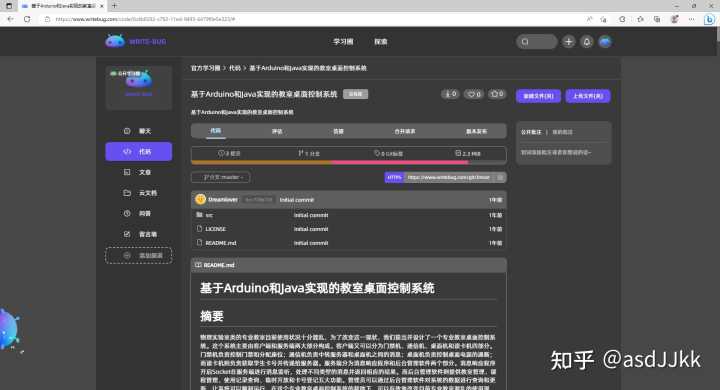
Task: Click the browser address bar URL
Action: point(145,19)
